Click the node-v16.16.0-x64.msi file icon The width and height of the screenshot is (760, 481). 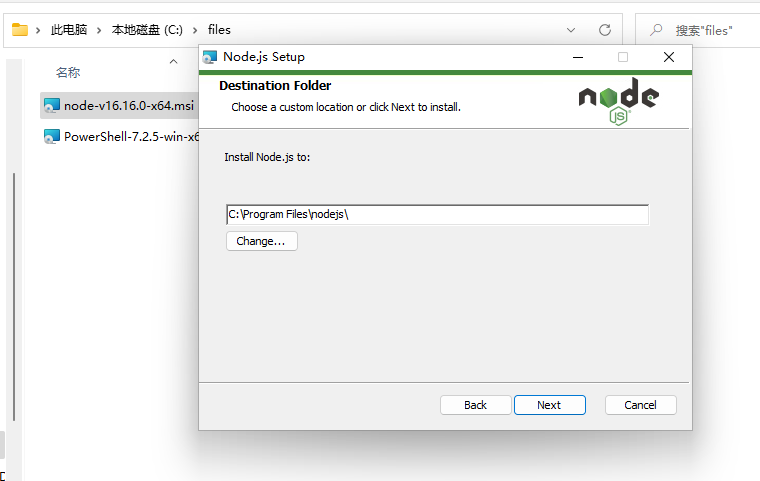tap(52, 106)
